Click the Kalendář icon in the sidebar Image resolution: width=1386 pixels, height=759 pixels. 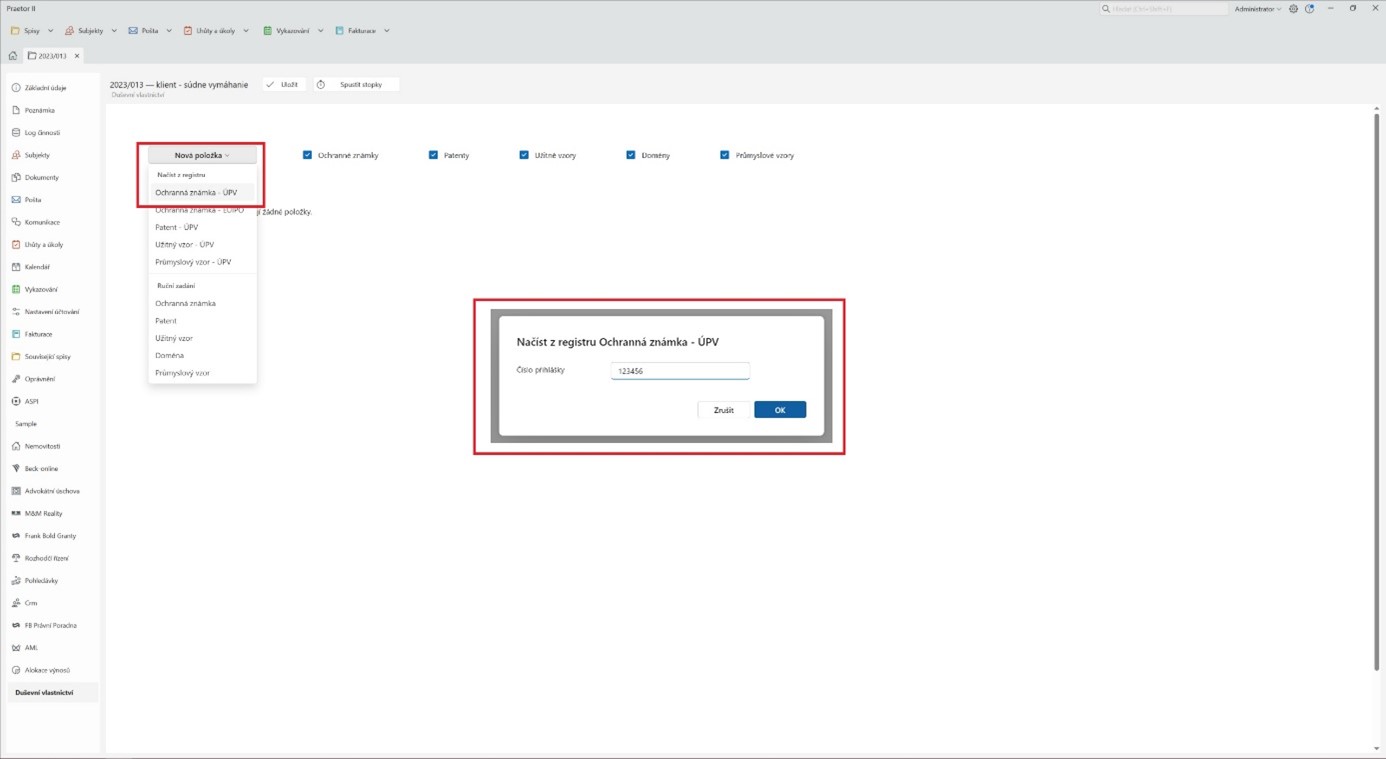(16, 267)
